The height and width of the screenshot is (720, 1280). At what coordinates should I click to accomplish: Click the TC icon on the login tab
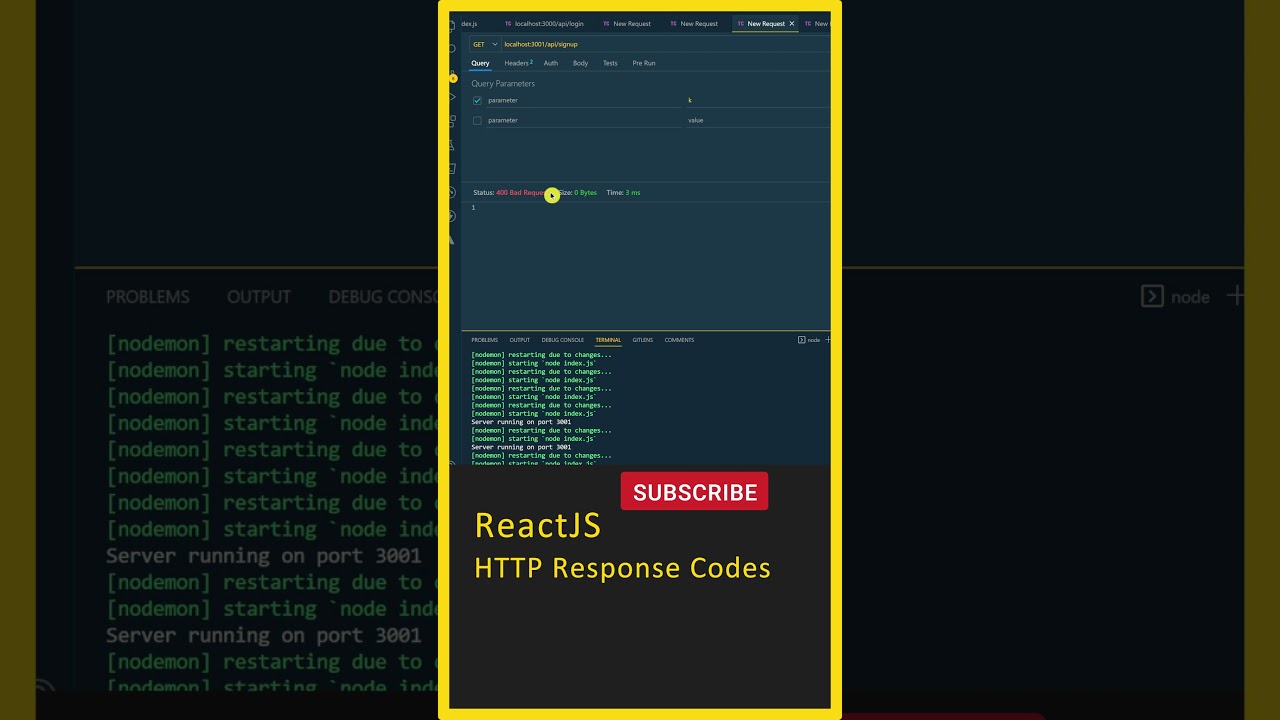tap(508, 23)
